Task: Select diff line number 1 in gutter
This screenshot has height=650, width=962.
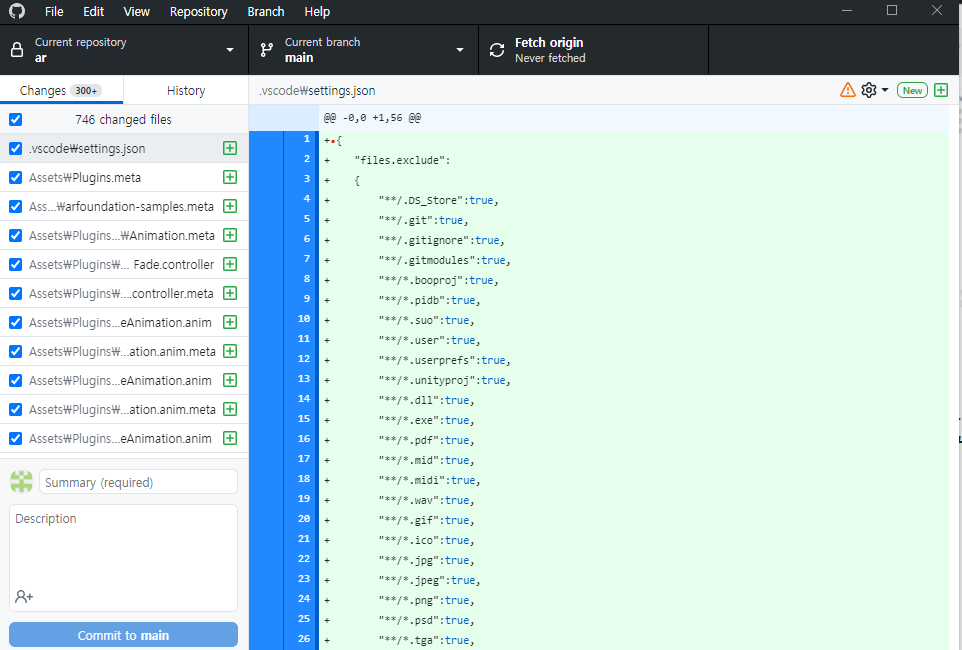Action: 306,139
